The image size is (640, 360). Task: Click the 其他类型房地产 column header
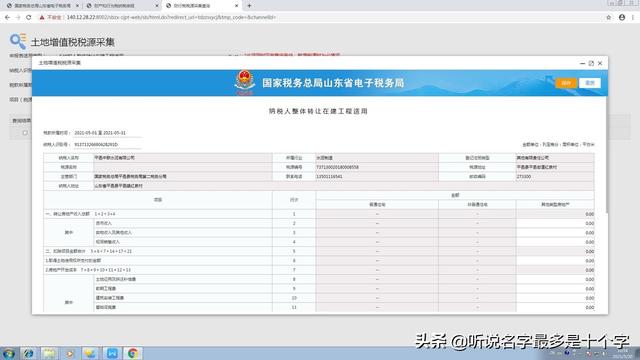click(x=555, y=204)
